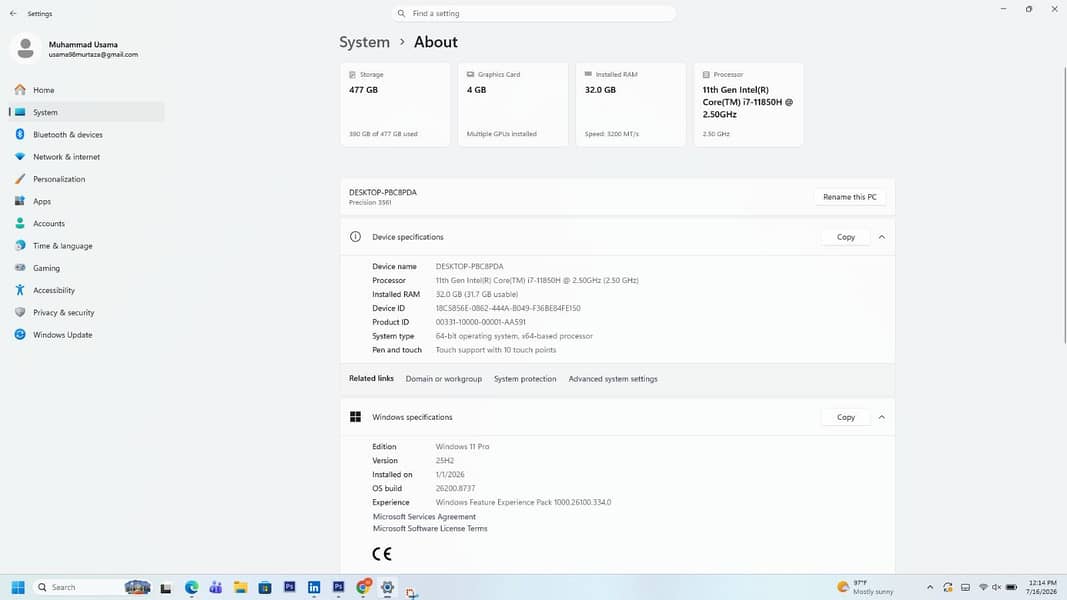Click the Product ID value 00331-10000-00001-AA591
The width and height of the screenshot is (1067, 600).
pyautogui.click(x=480, y=322)
